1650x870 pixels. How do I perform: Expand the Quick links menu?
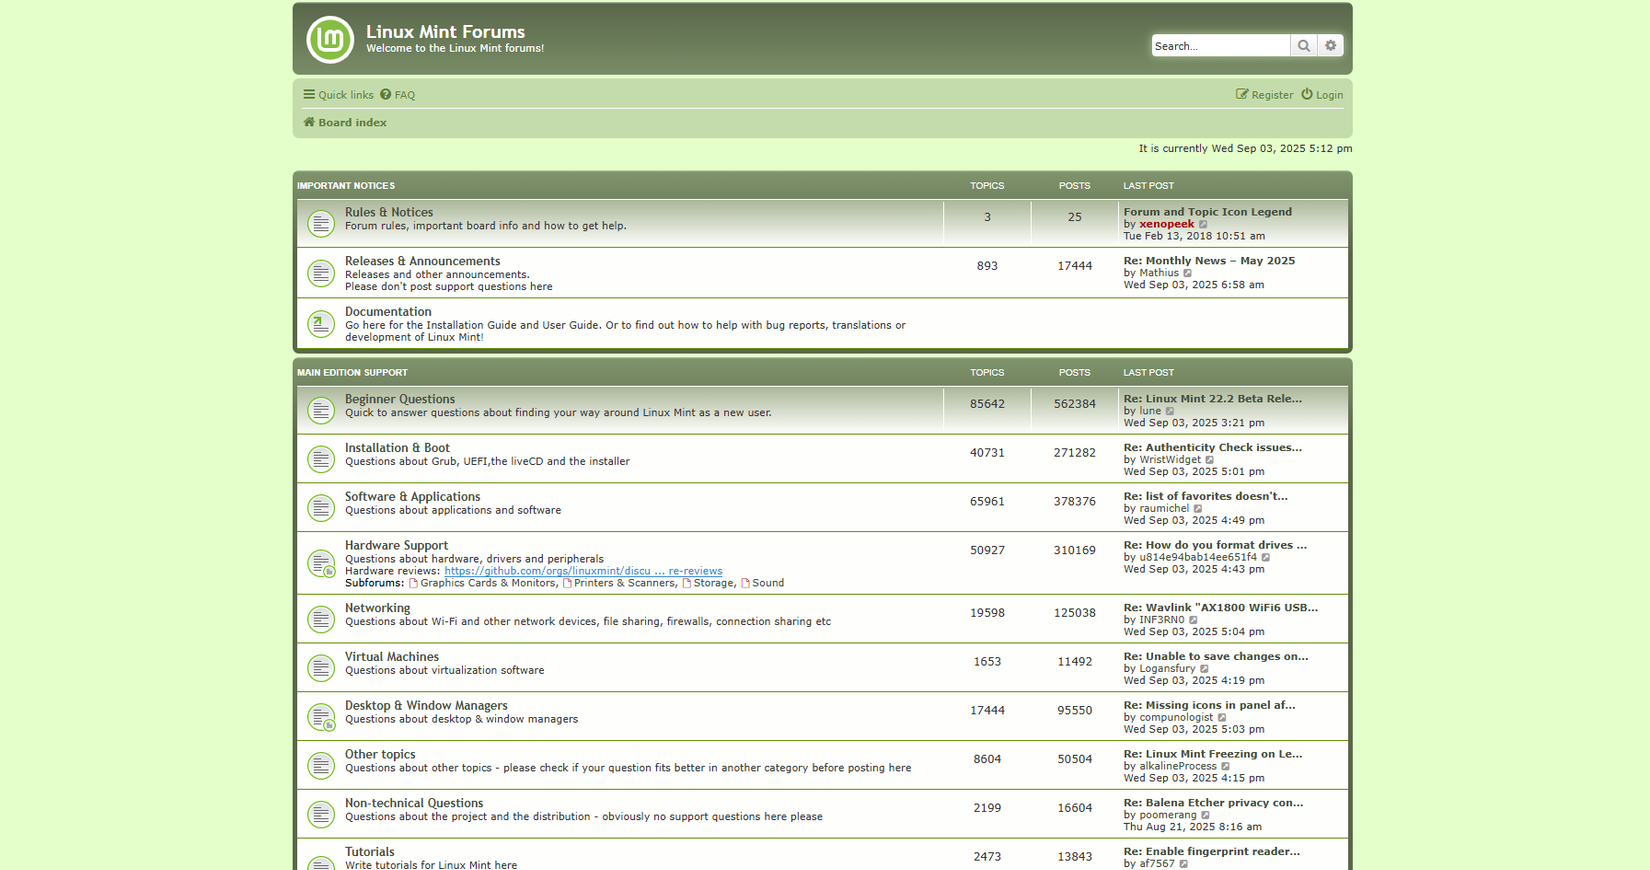(338, 95)
